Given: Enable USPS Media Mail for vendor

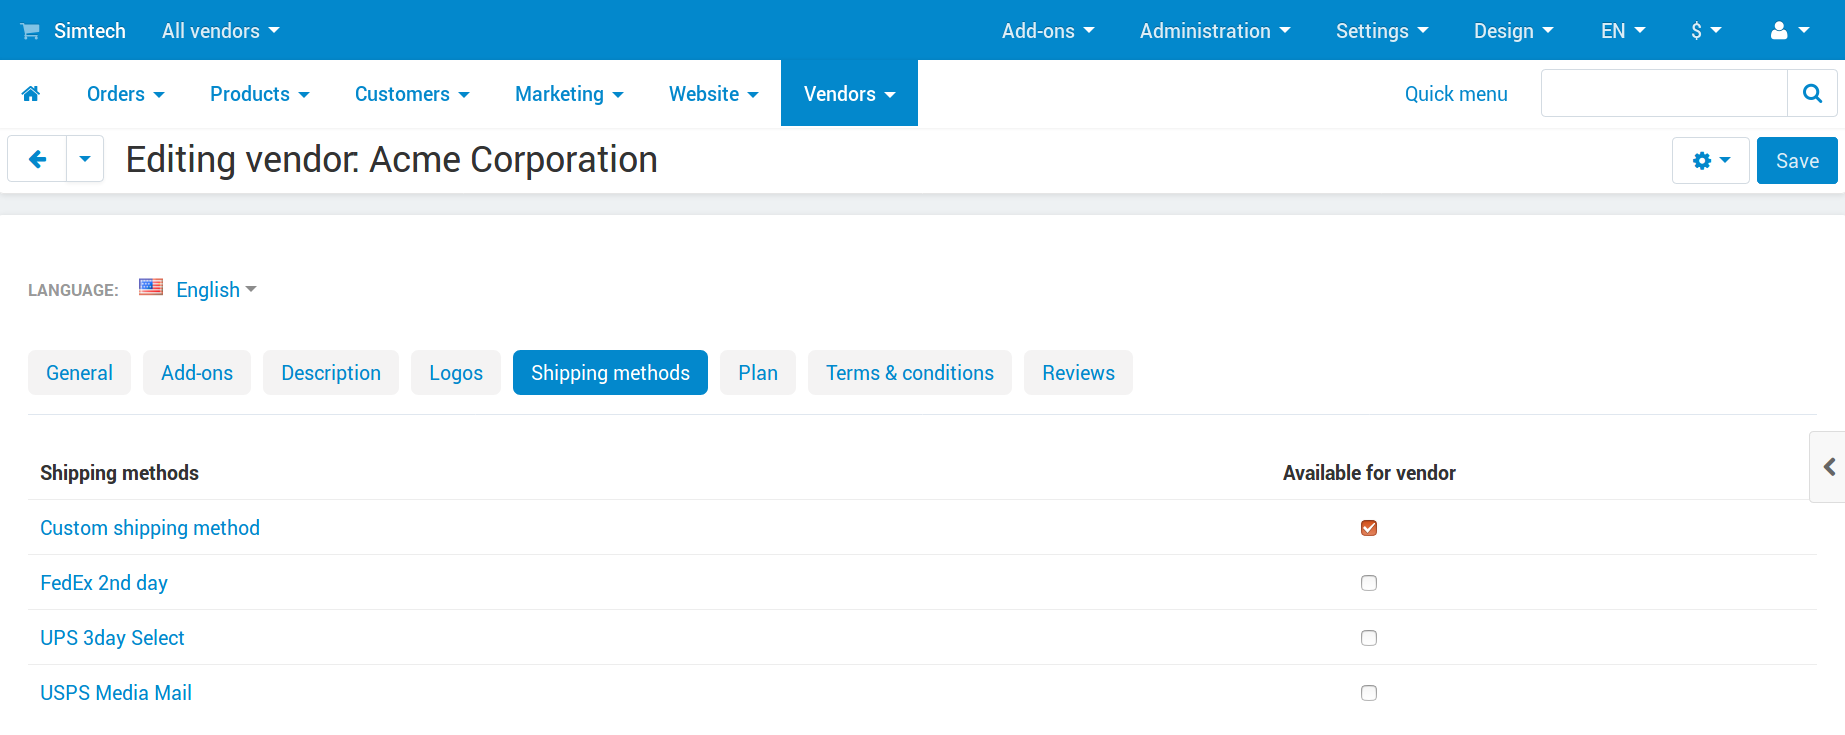Looking at the screenshot, I should 1369,693.
